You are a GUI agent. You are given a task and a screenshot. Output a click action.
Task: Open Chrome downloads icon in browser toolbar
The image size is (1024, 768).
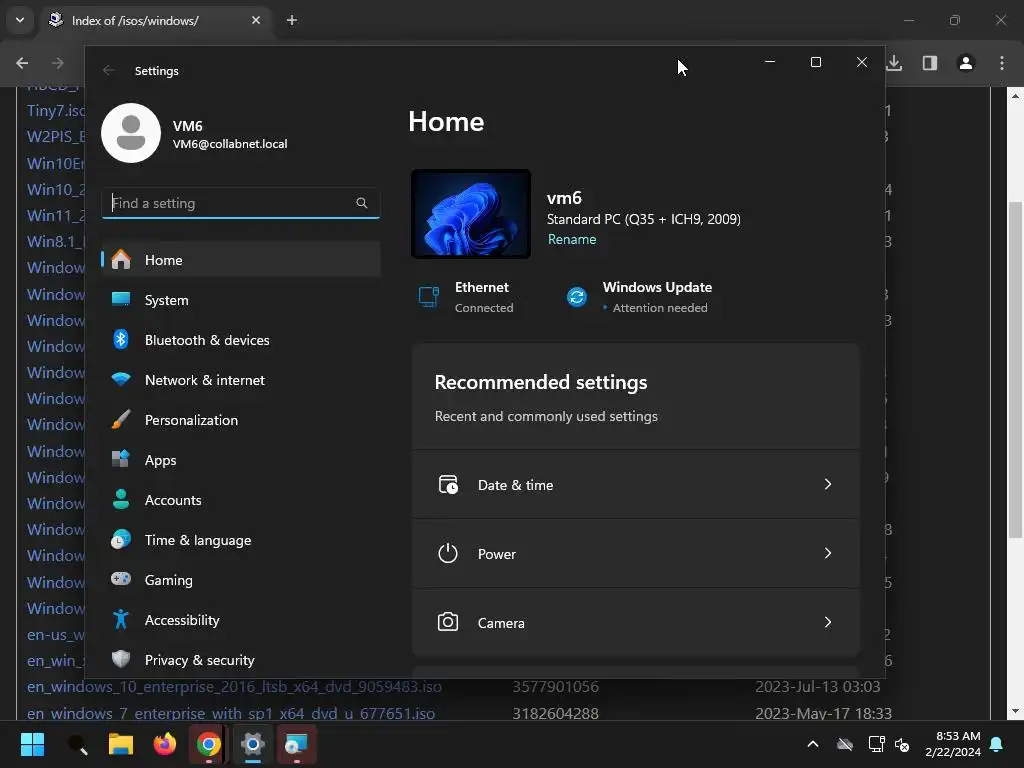coord(895,63)
